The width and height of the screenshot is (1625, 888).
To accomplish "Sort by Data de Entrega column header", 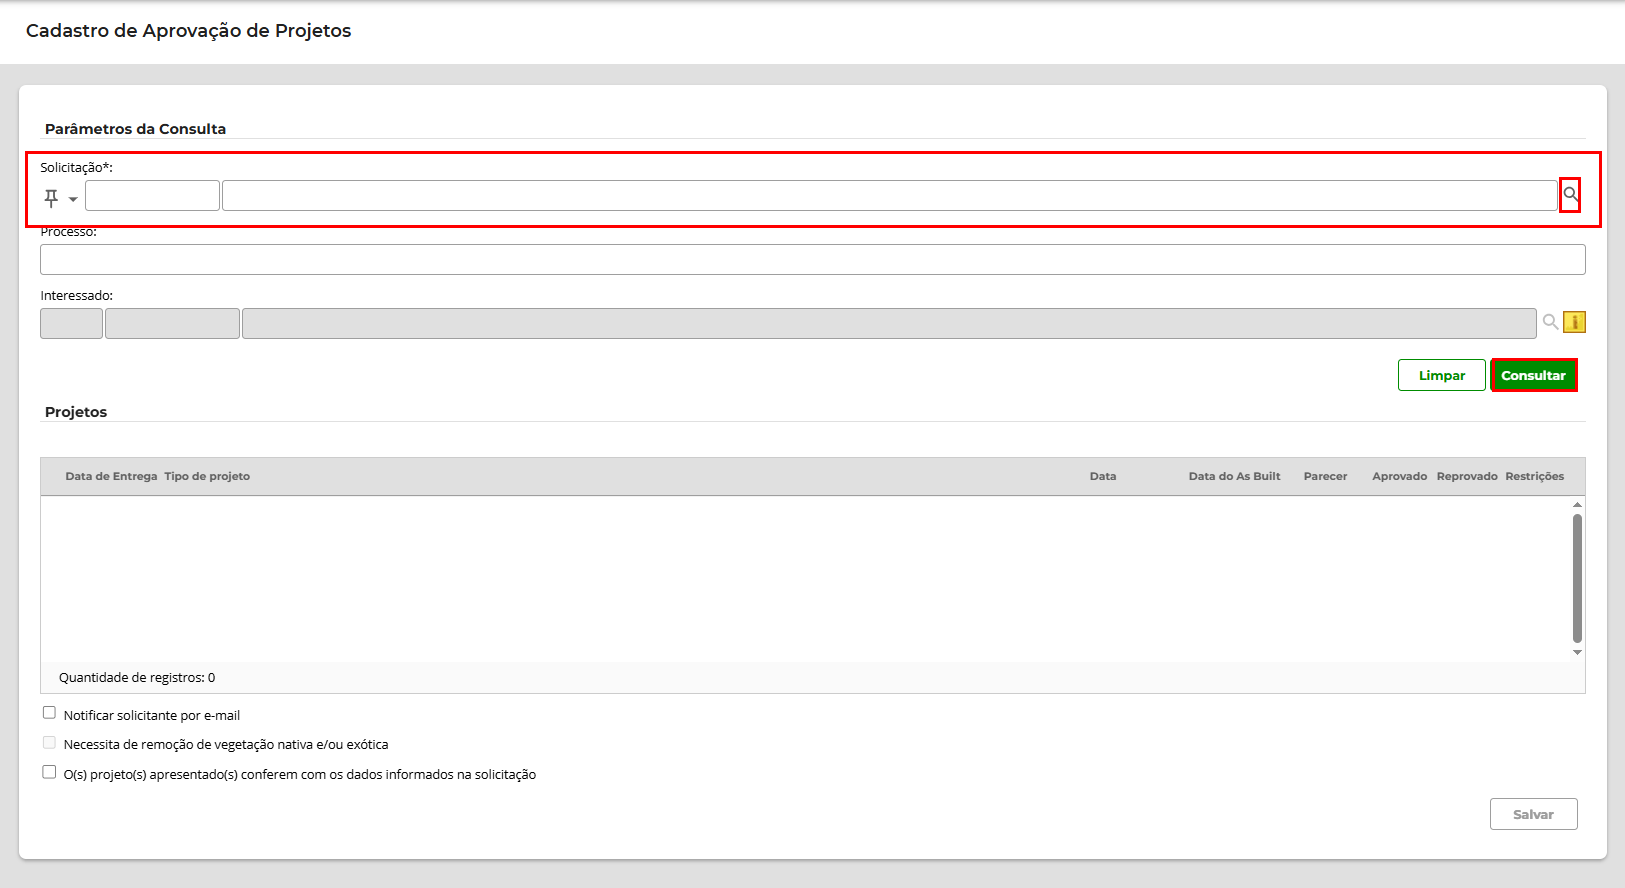I will [111, 476].
